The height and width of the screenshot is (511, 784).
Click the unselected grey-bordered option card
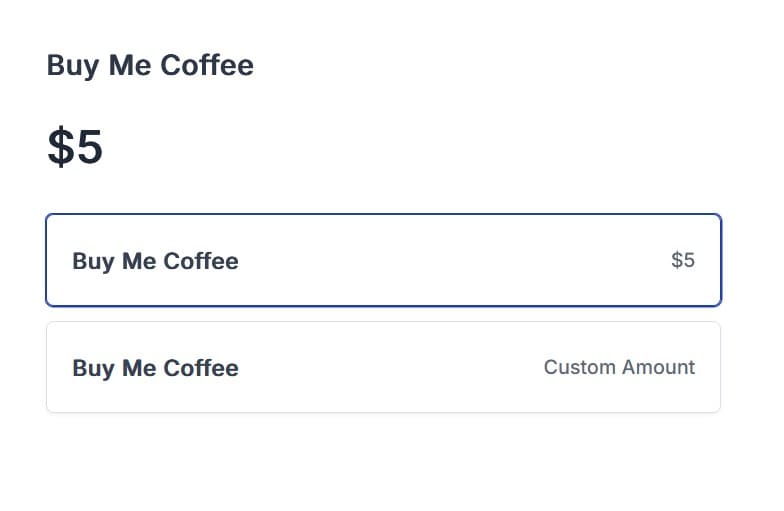tap(383, 367)
